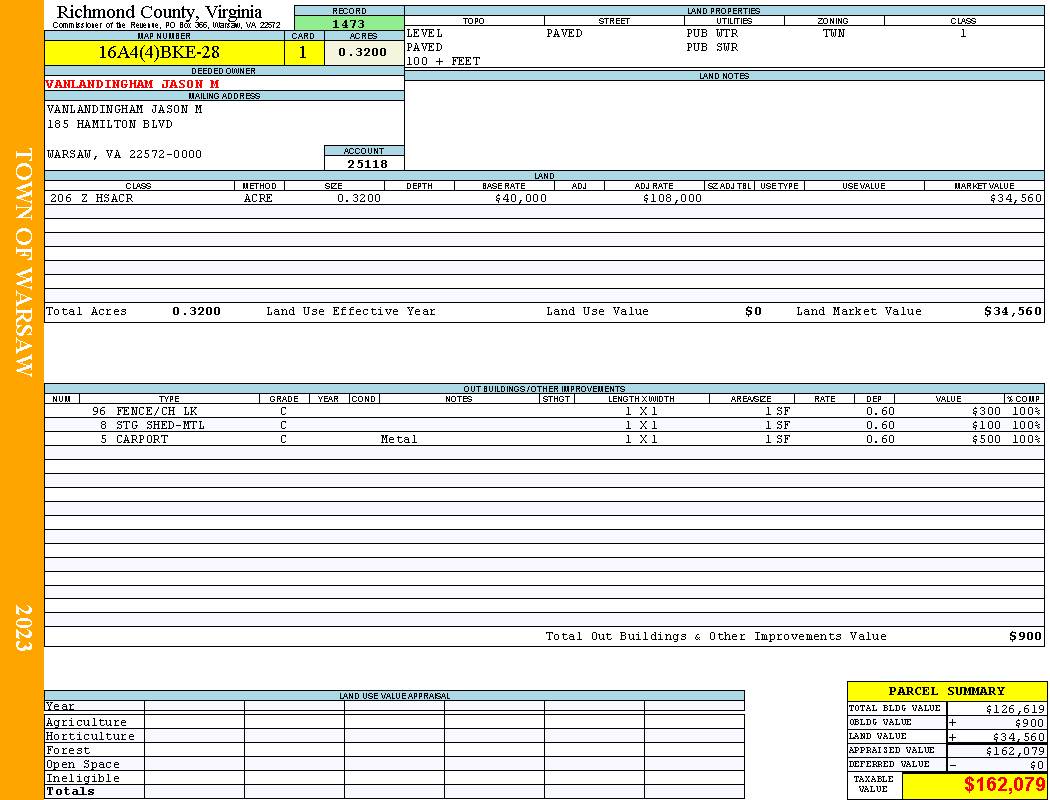1050x800 pixels.
Task: Click the Total Acres label
Action: [86, 311]
